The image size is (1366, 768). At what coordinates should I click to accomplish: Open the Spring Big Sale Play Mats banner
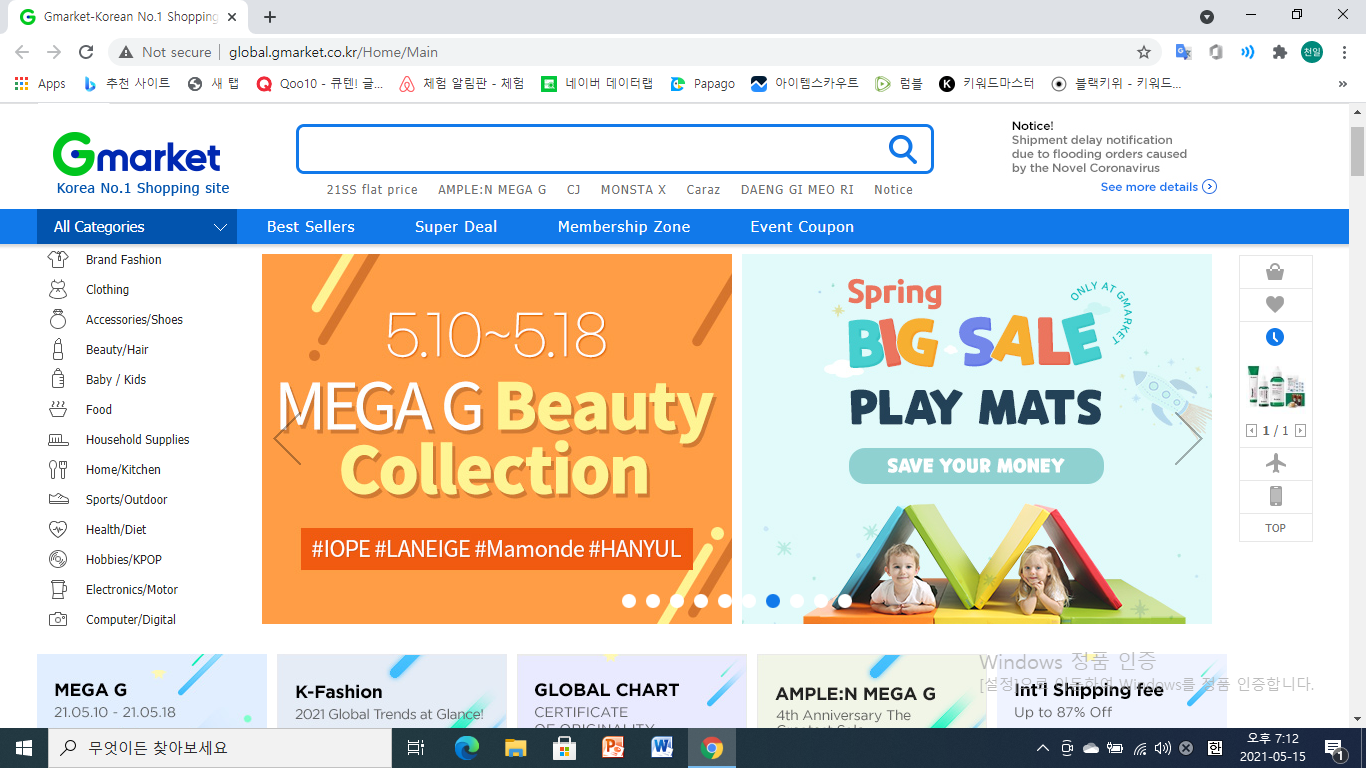976,439
